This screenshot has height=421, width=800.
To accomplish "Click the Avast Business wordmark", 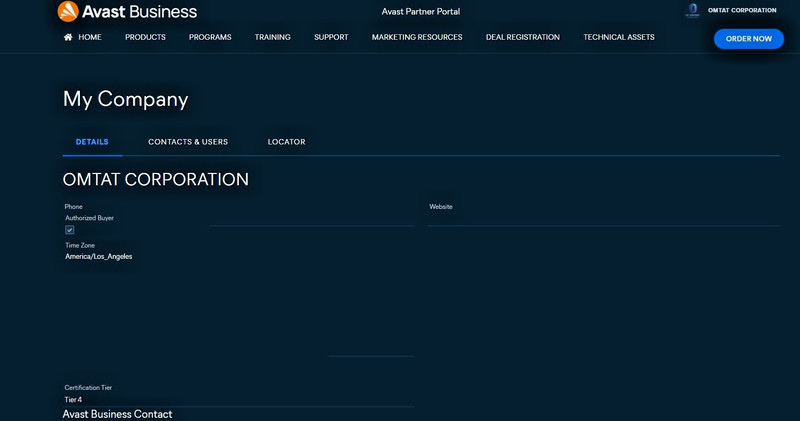I will pyautogui.click(x=139, y=12).
